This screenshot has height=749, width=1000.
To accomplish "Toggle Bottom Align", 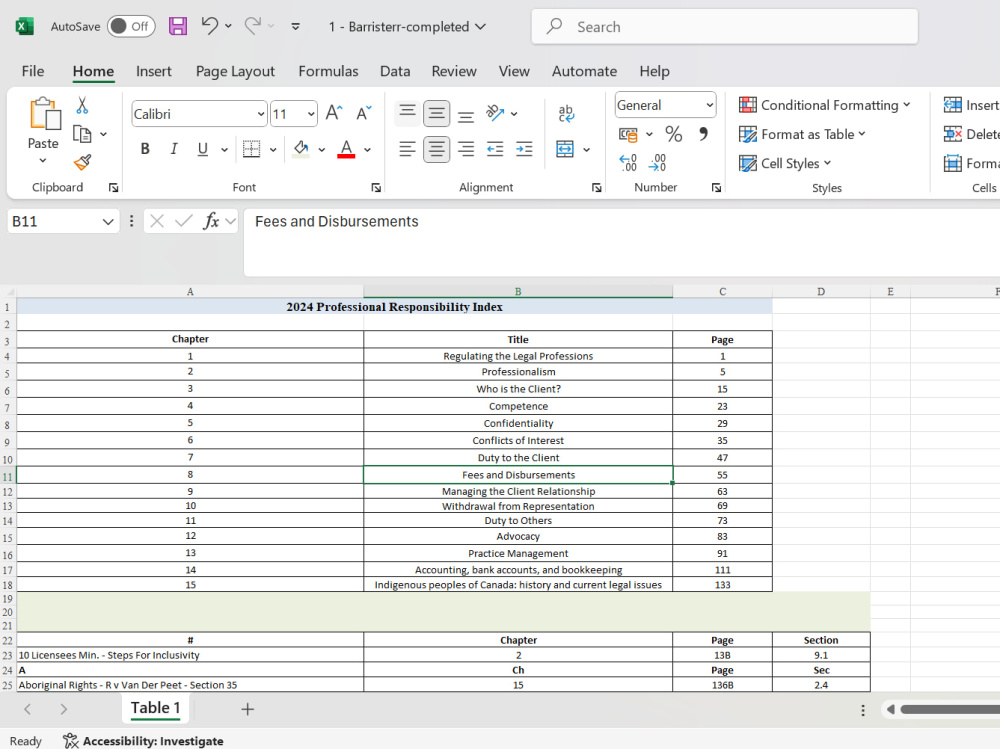I will tap(466, 113).
